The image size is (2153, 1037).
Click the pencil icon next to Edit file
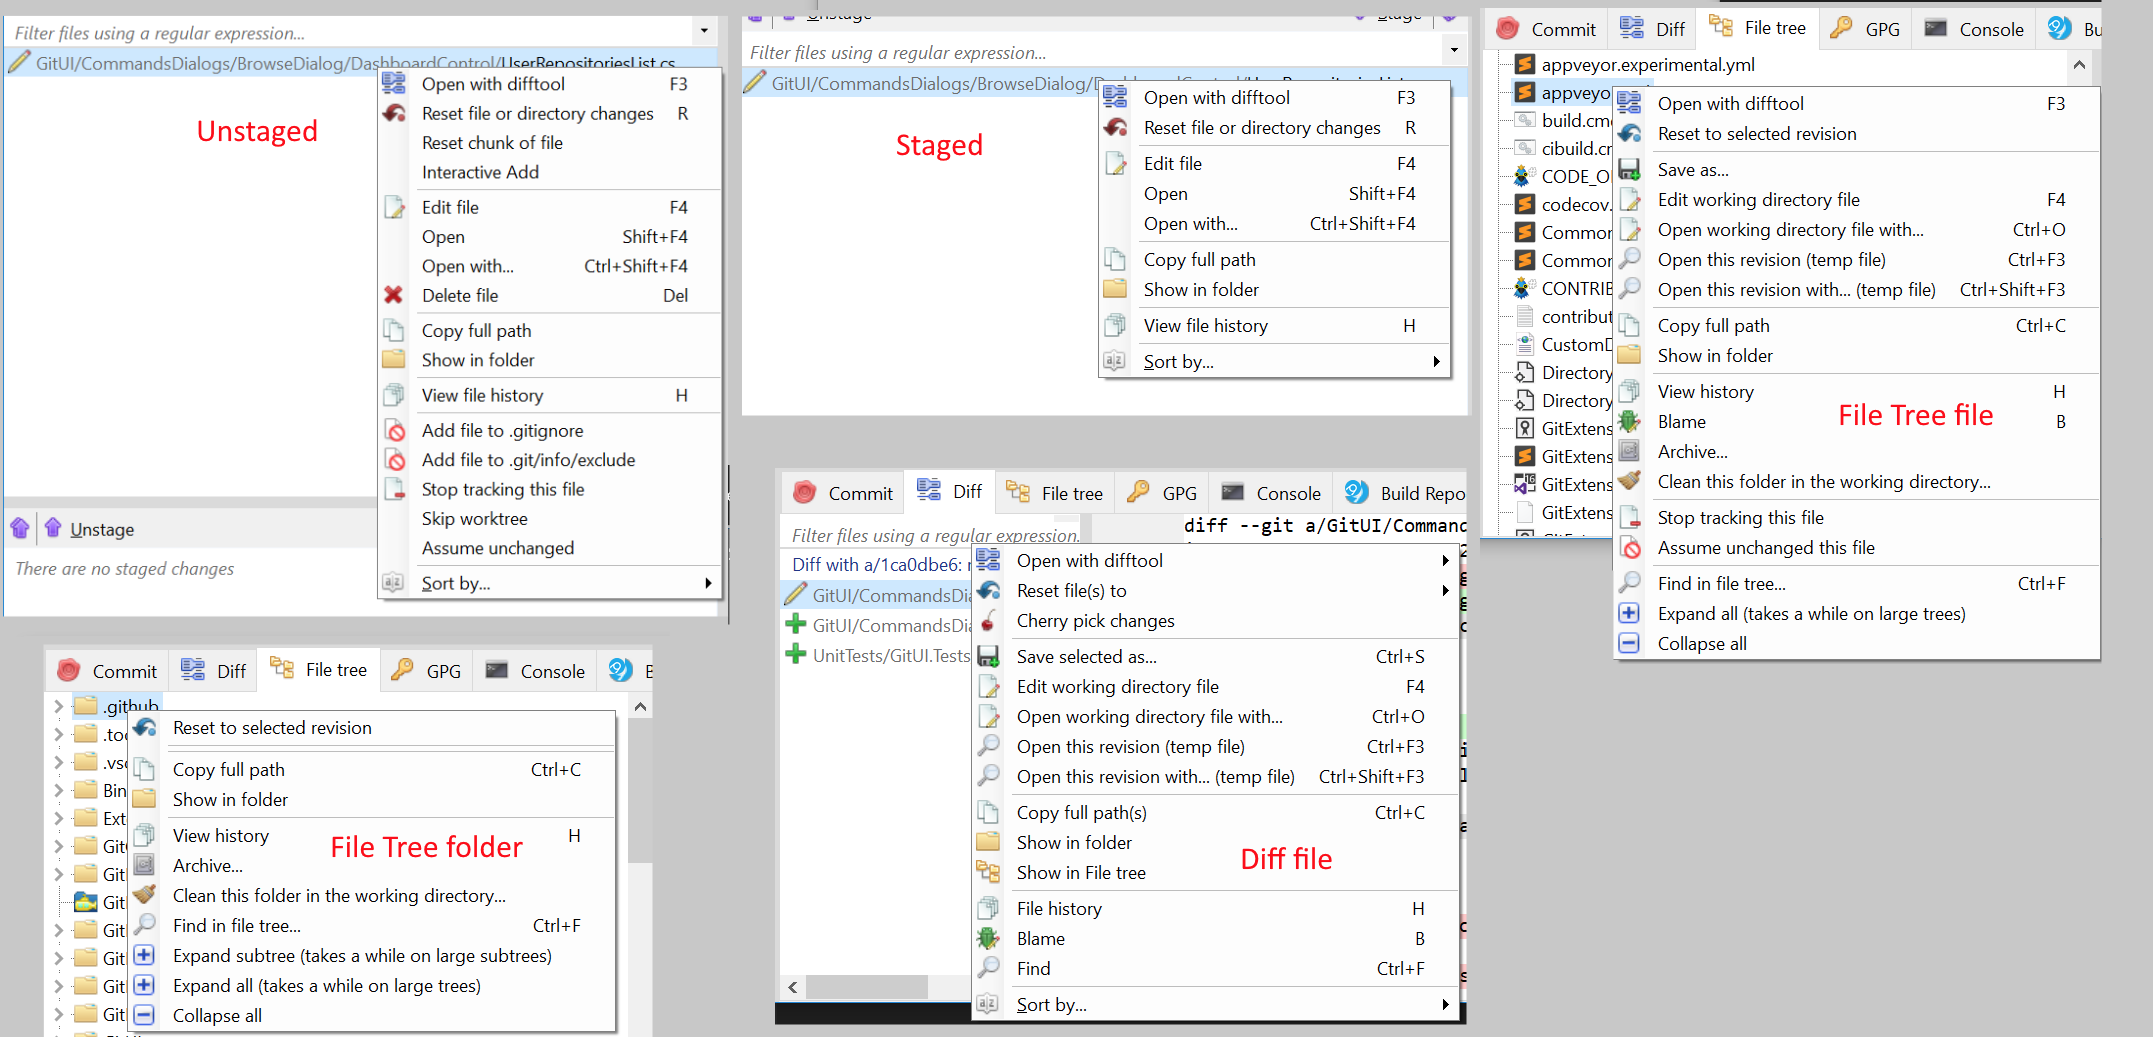[394, 207]
